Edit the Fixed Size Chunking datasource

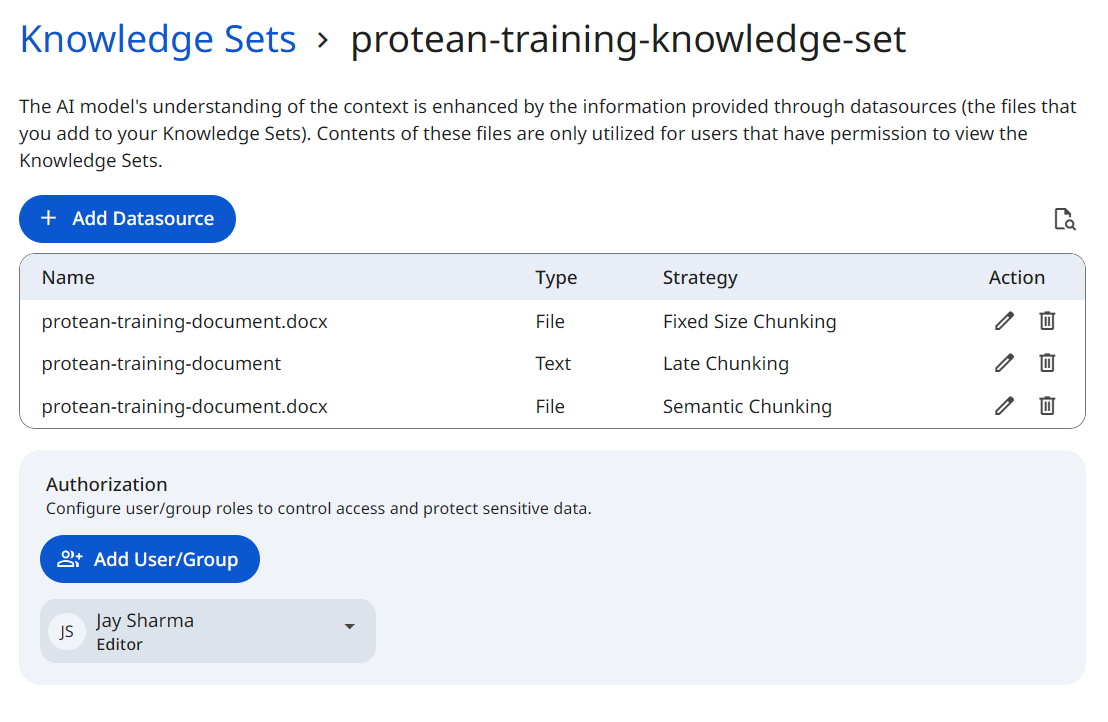coord(1004,321)
